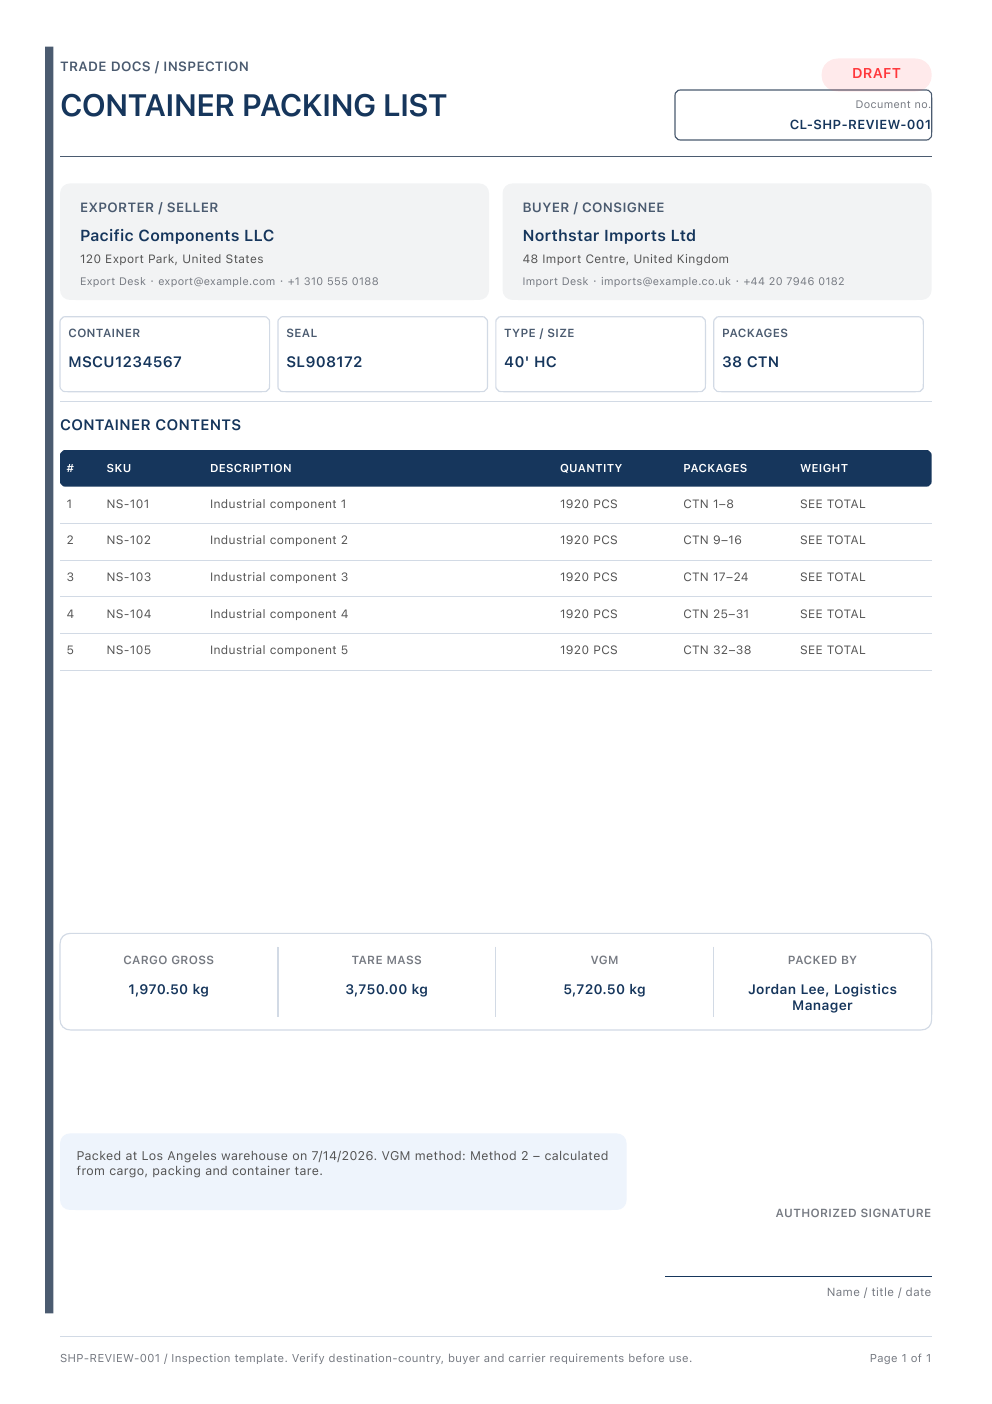The image size is (992, 1404).
Task: Click the CONTAINER CONTENTS heading
Action: tap(150, 425)
